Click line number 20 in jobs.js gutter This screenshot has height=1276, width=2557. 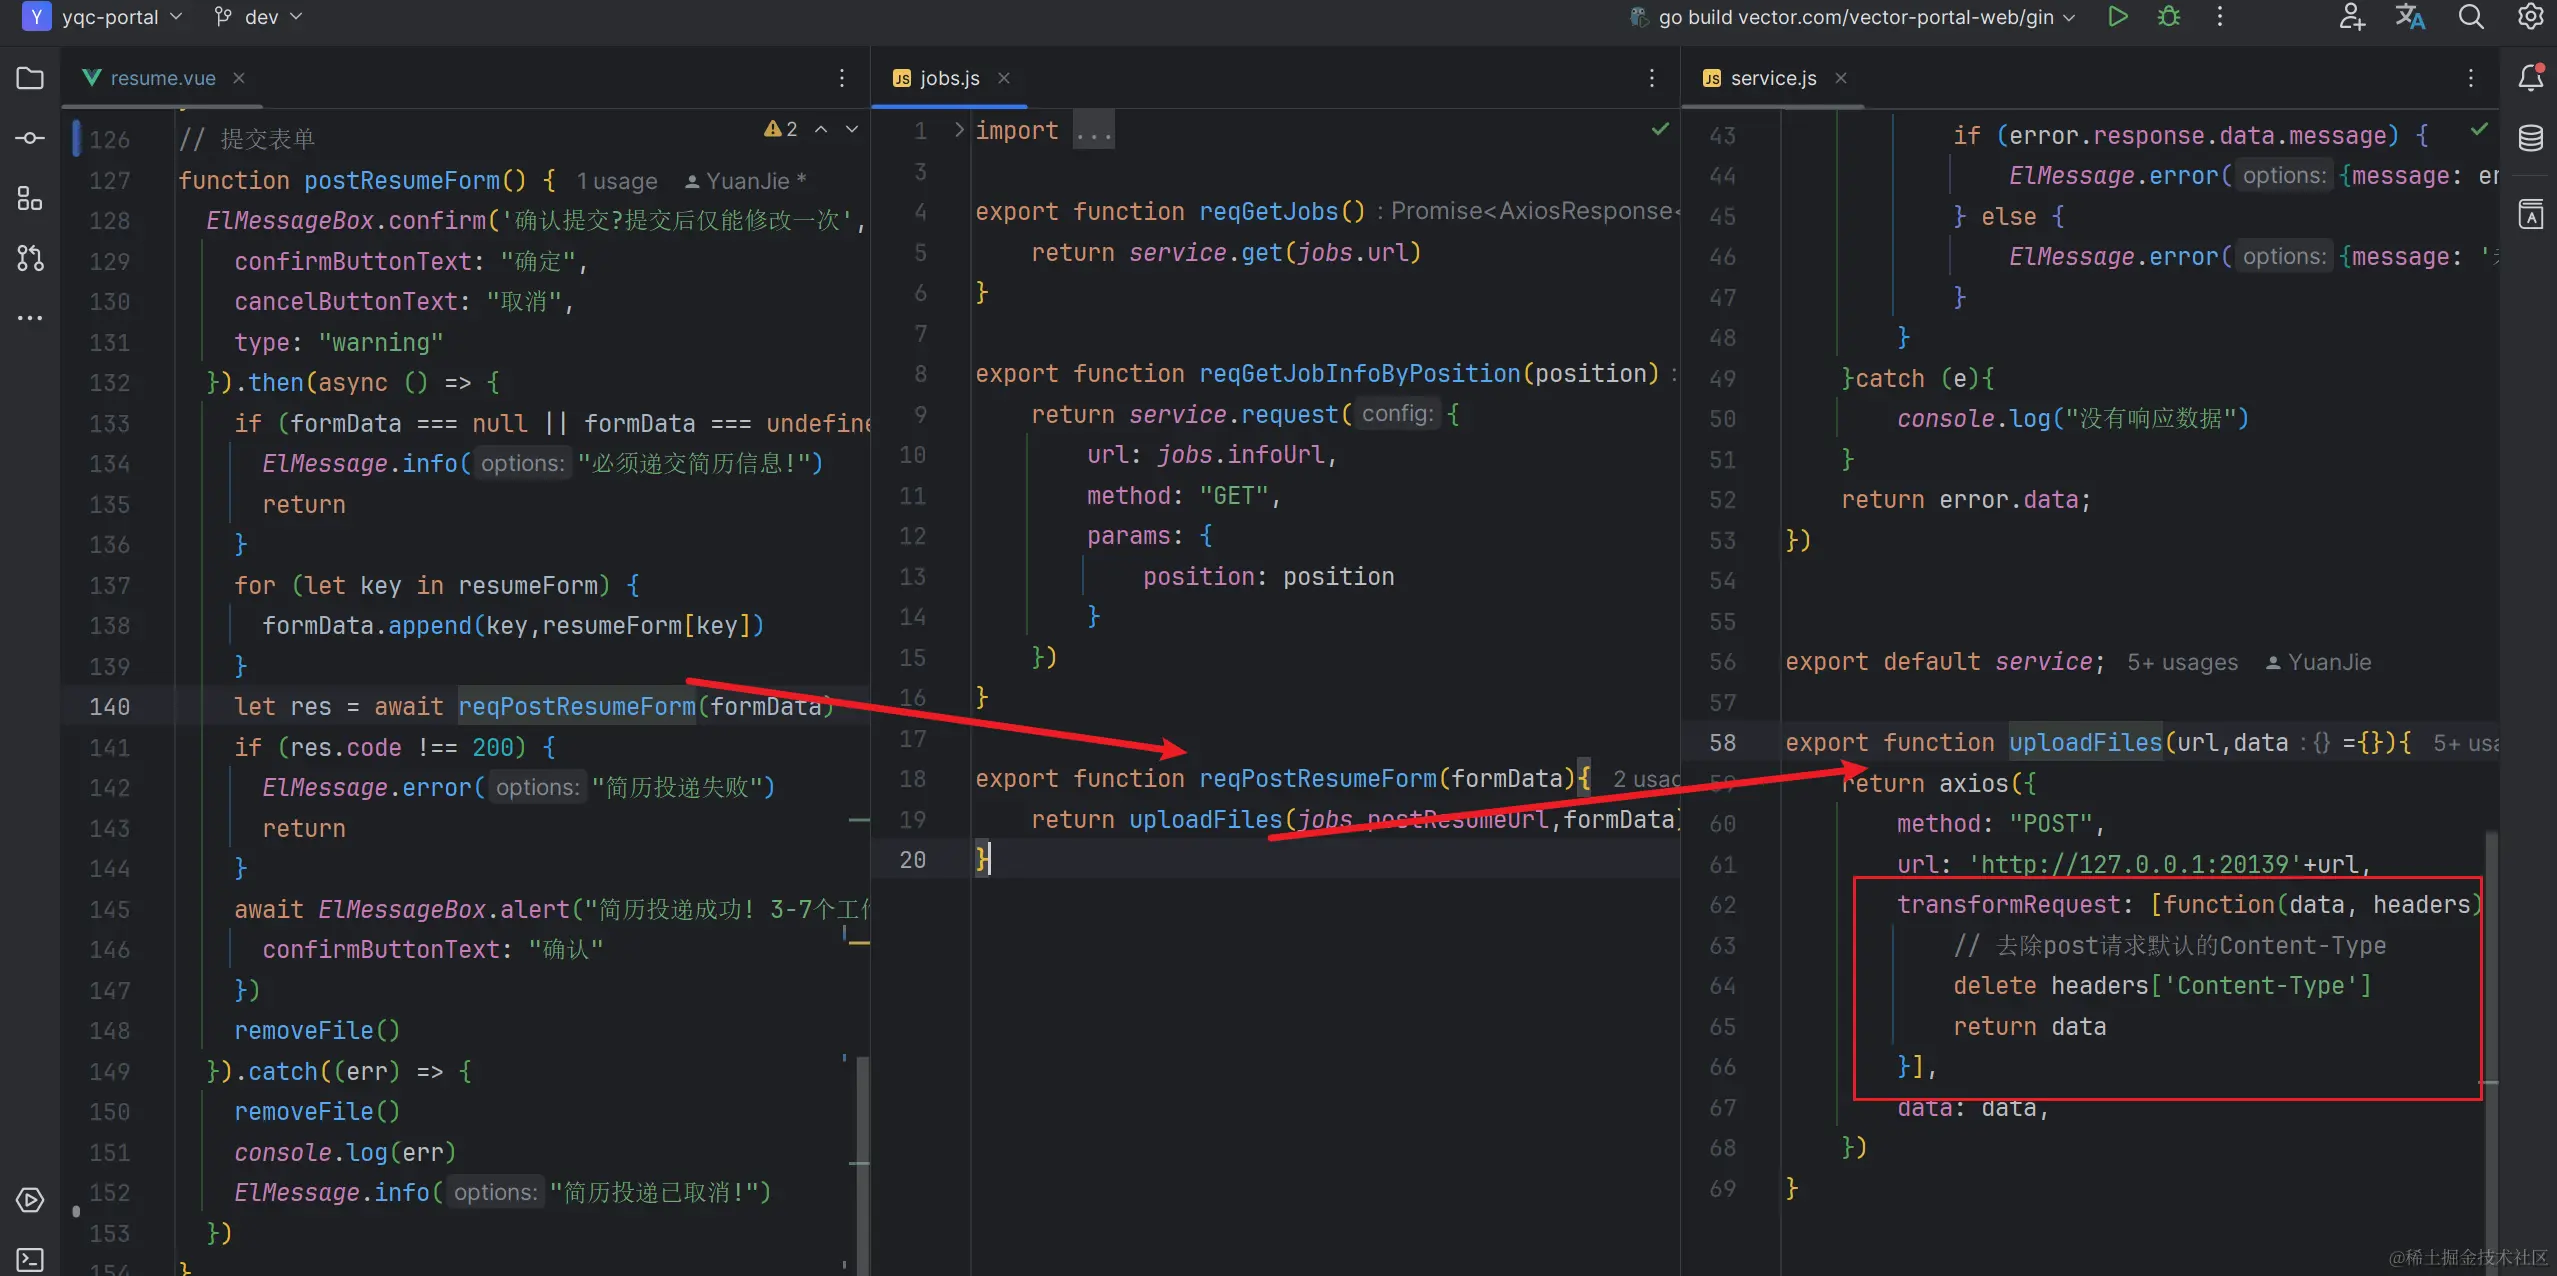[912, 860]
